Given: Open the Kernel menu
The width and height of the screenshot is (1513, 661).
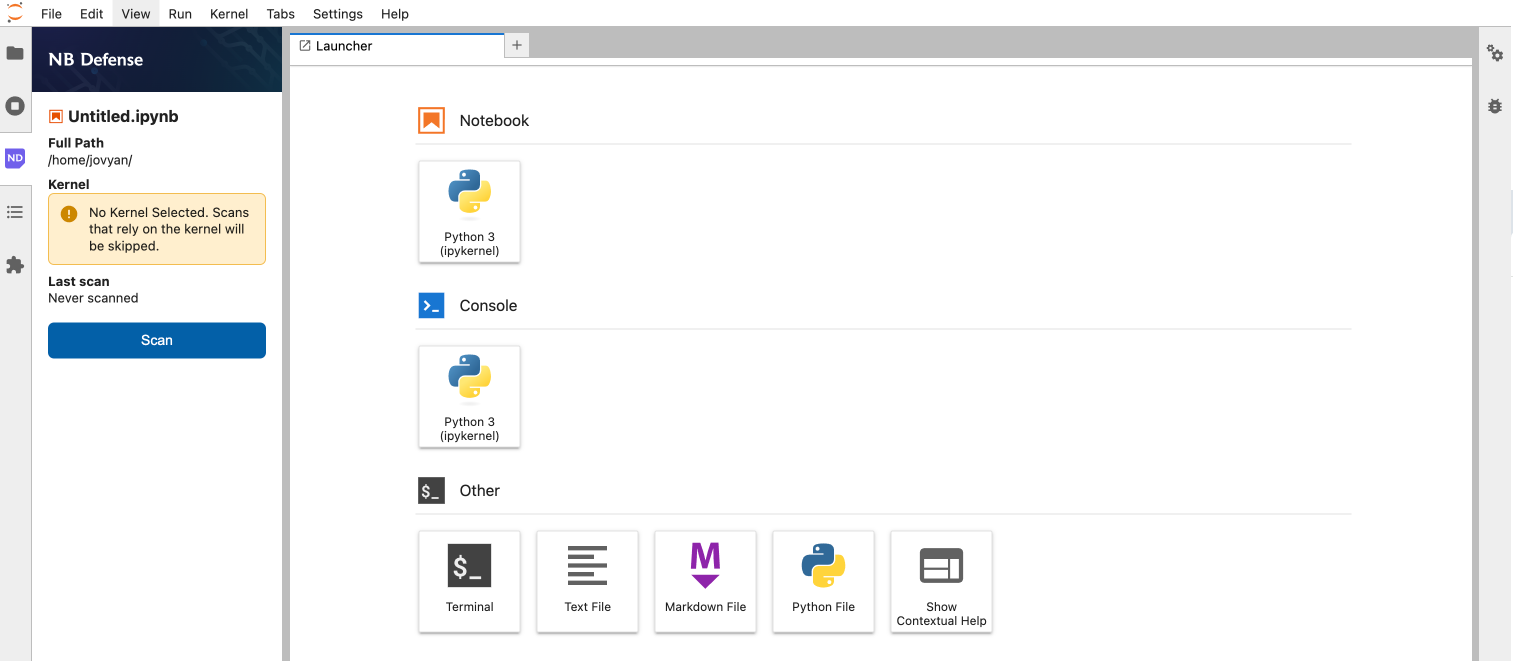Looking at the screenshot, I should [x=228, y=13].
